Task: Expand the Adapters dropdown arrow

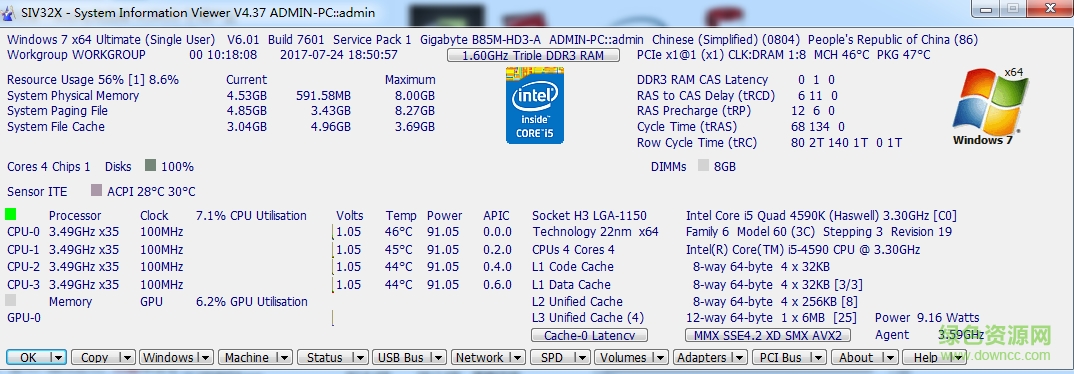Action: (x=739, y=357)
